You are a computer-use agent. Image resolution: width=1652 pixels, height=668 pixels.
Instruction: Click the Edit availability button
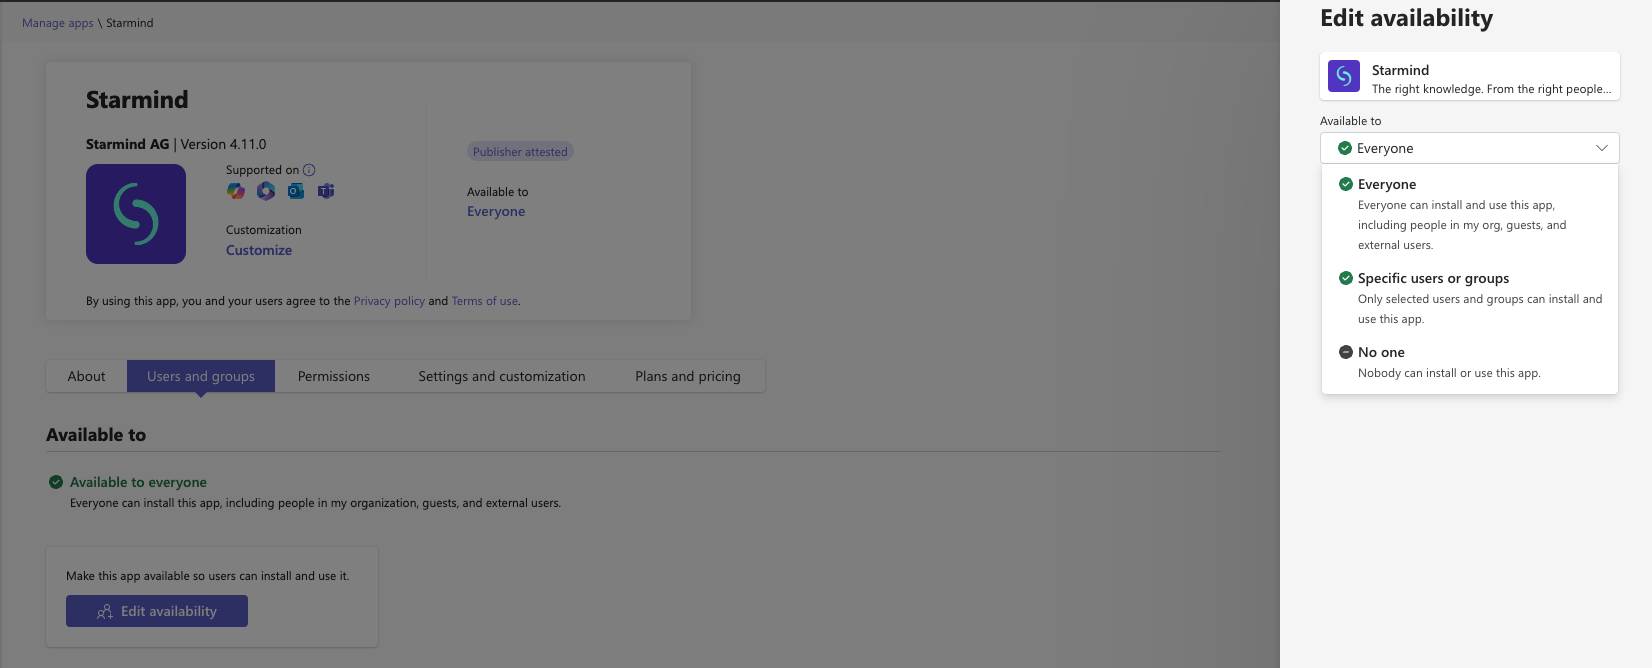[157, 611]
